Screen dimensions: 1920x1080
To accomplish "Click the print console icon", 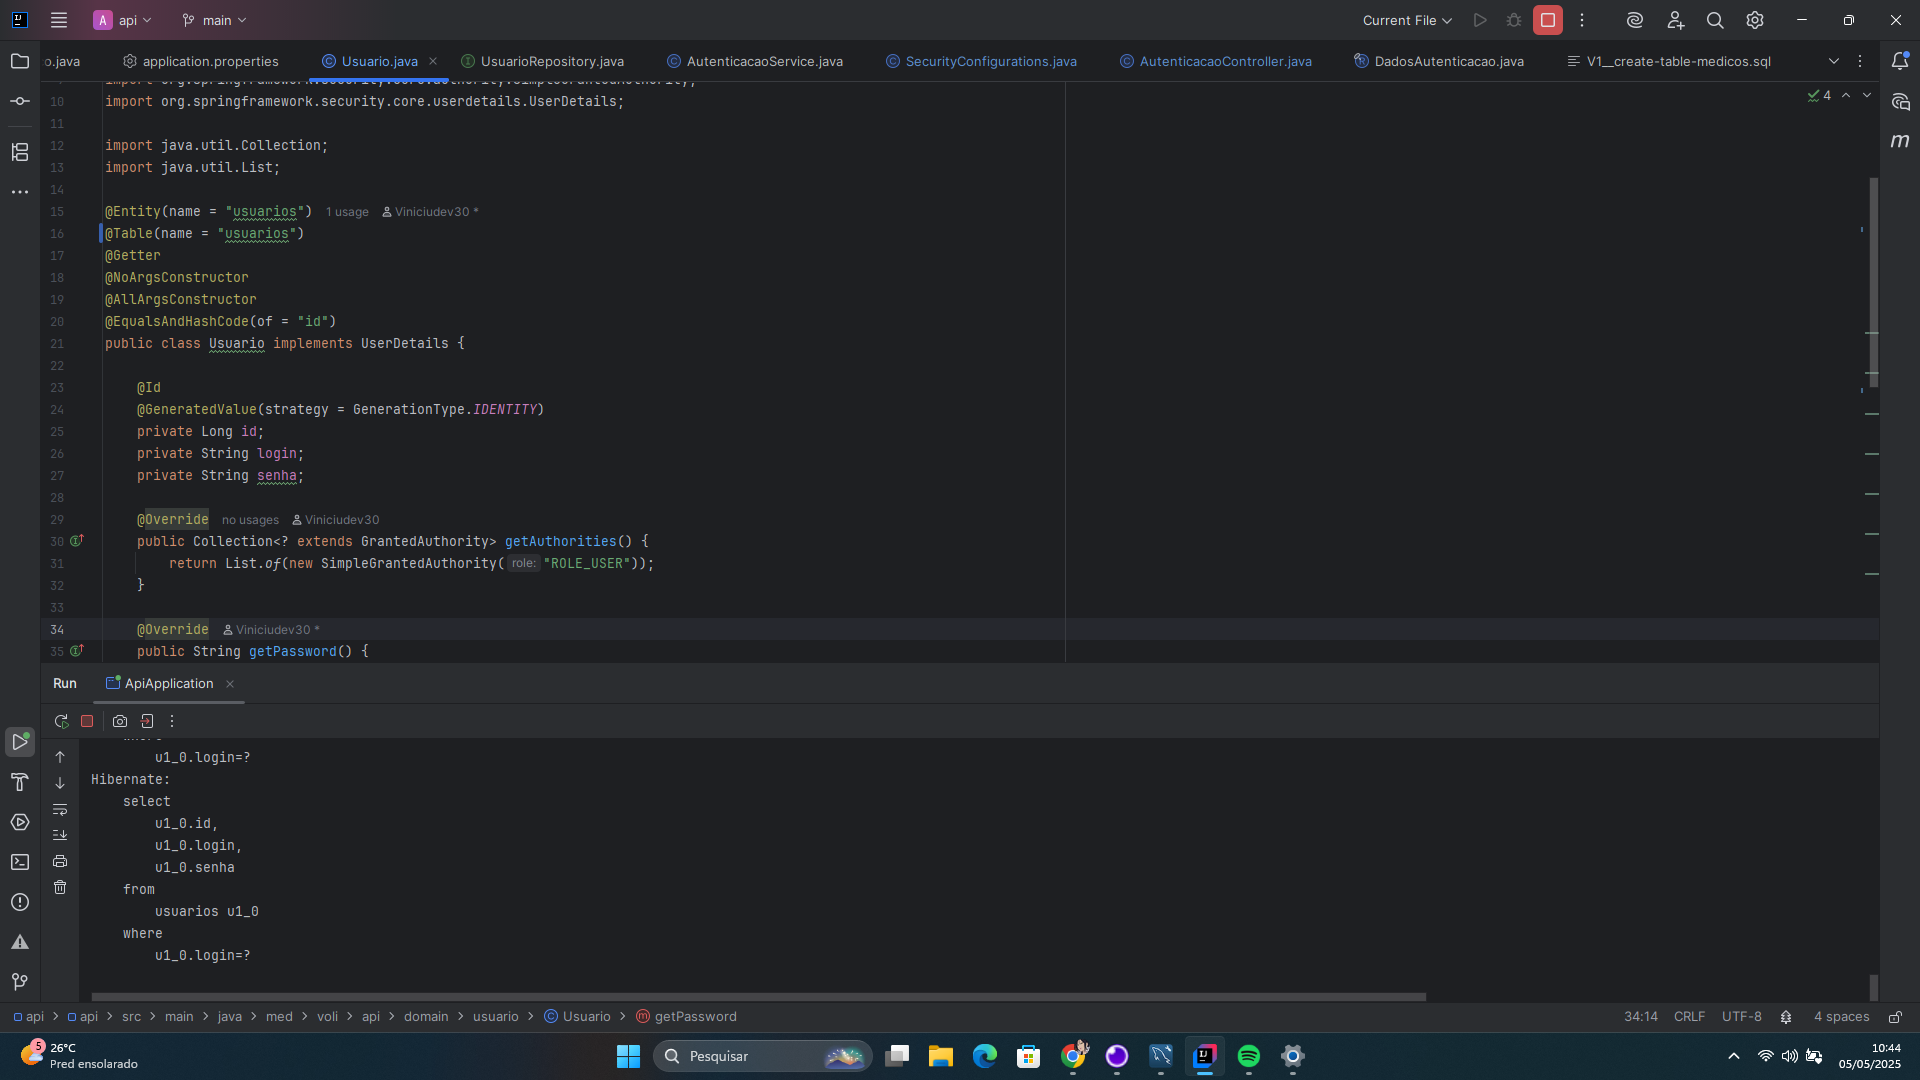I will coord(60,861).
